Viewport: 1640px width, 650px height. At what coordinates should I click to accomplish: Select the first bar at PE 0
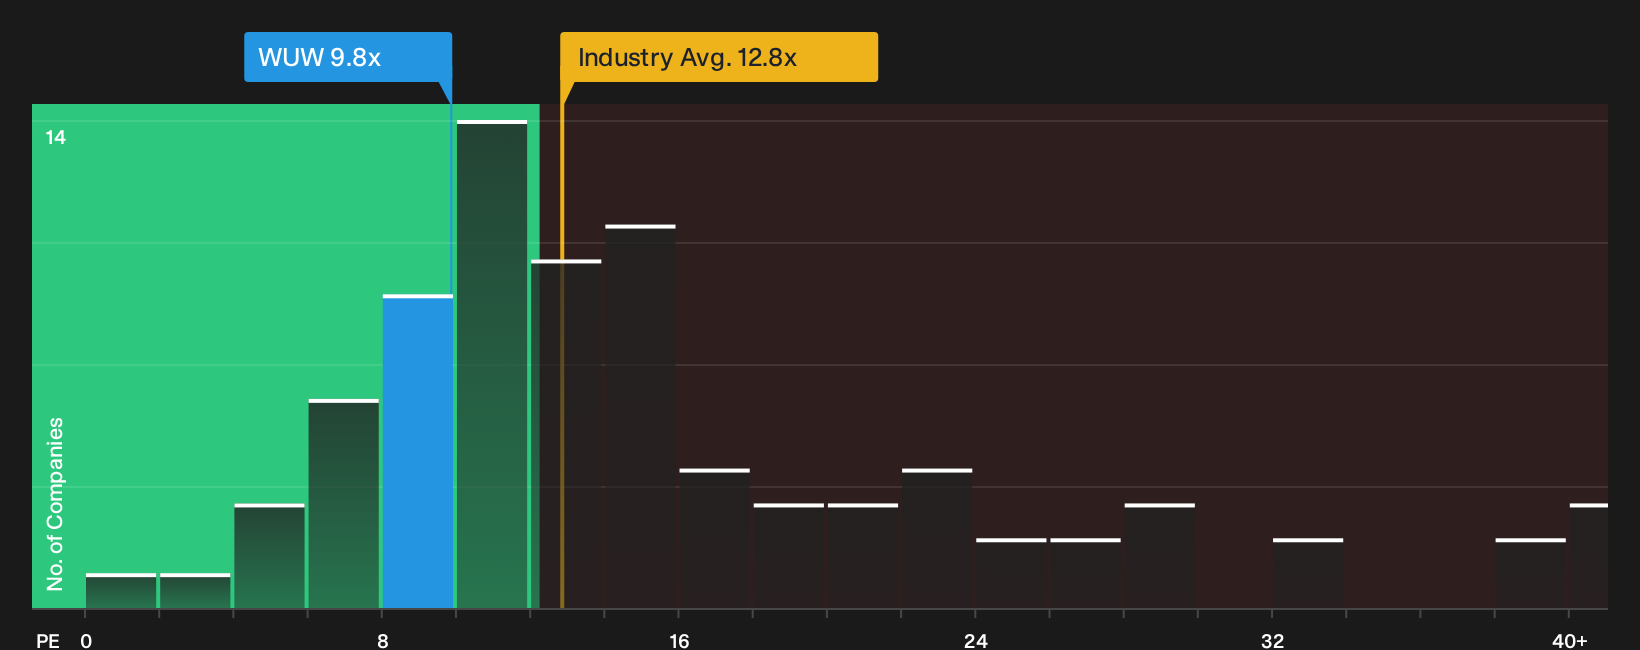click(121, 591)
